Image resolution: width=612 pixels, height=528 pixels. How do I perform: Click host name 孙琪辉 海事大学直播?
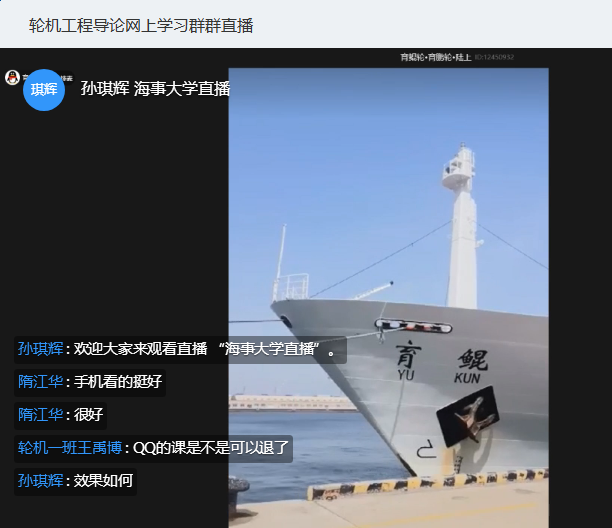click(x=155, y=89)
